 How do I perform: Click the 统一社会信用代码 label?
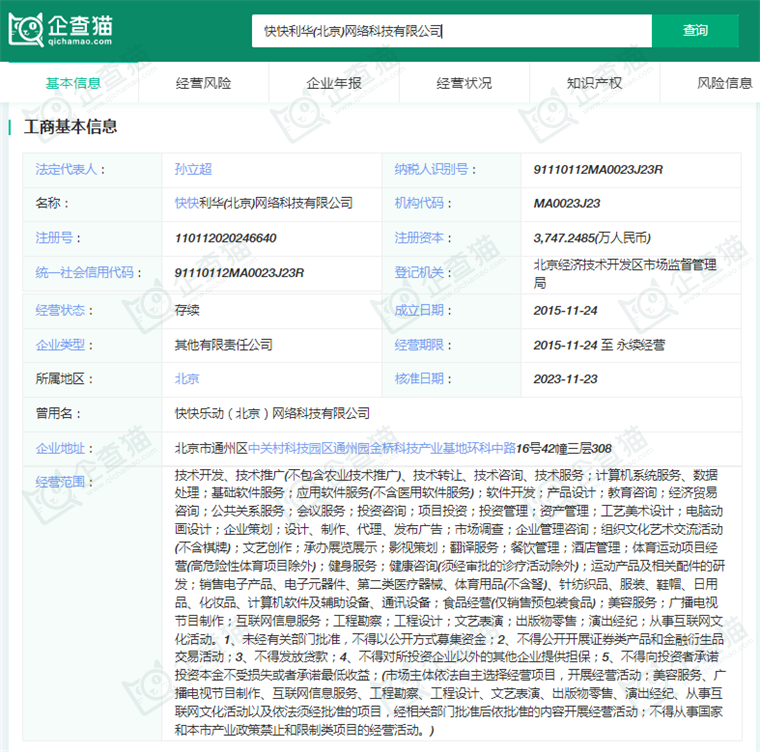[85, 272]
